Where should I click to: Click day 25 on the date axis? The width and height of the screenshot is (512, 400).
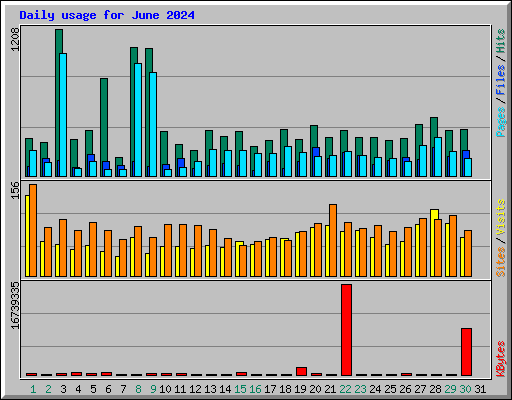[390, 389]
